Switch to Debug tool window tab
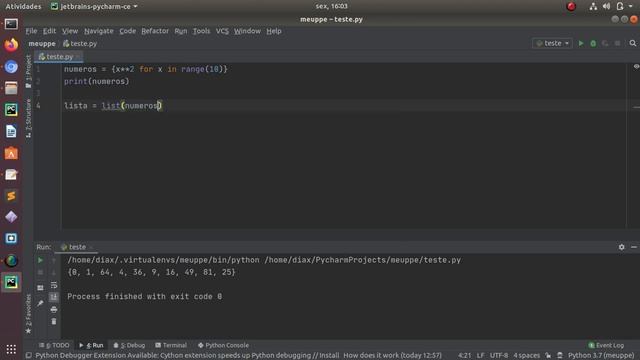This screenshot has width=640, height=360. coord(129,345)
